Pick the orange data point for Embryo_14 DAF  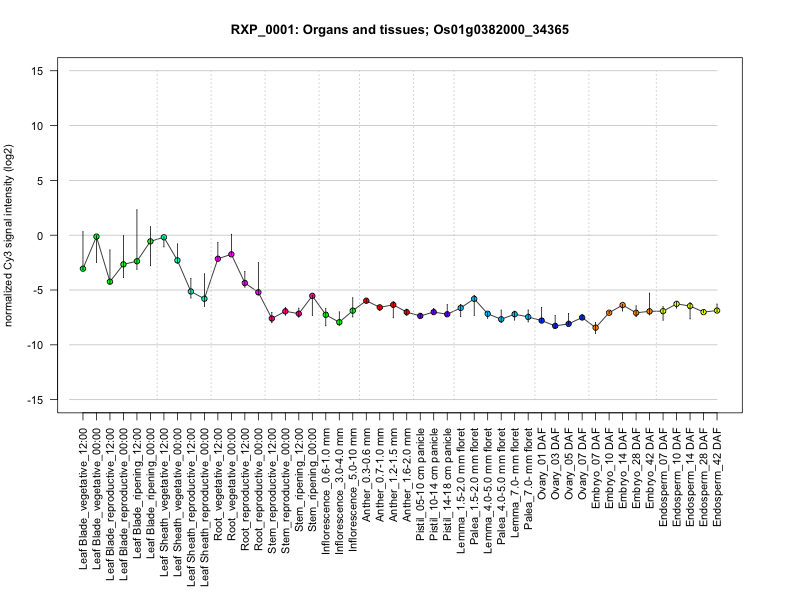622,305
